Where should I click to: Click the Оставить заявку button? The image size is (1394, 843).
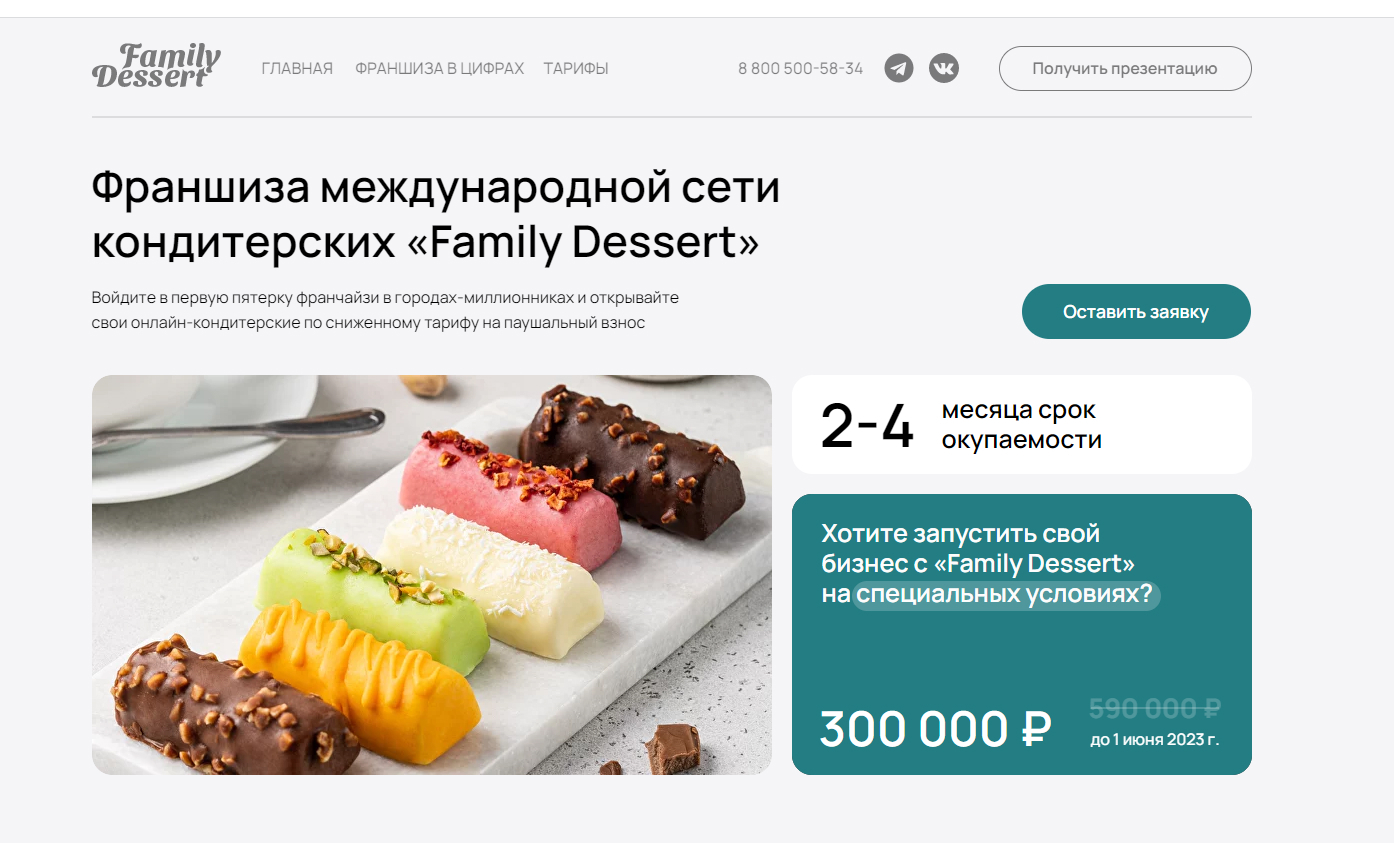(x=1136, y=311)
